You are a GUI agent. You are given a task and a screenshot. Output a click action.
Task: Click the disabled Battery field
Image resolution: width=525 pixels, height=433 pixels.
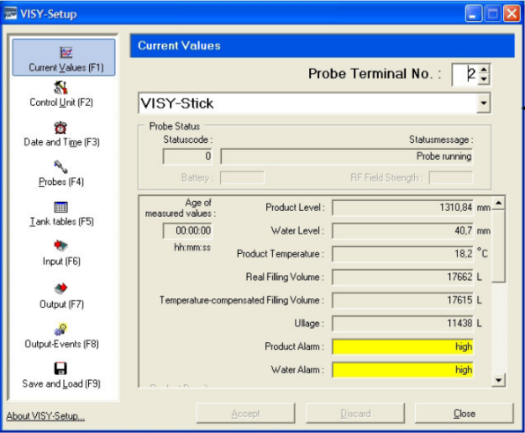pos(242,177)
